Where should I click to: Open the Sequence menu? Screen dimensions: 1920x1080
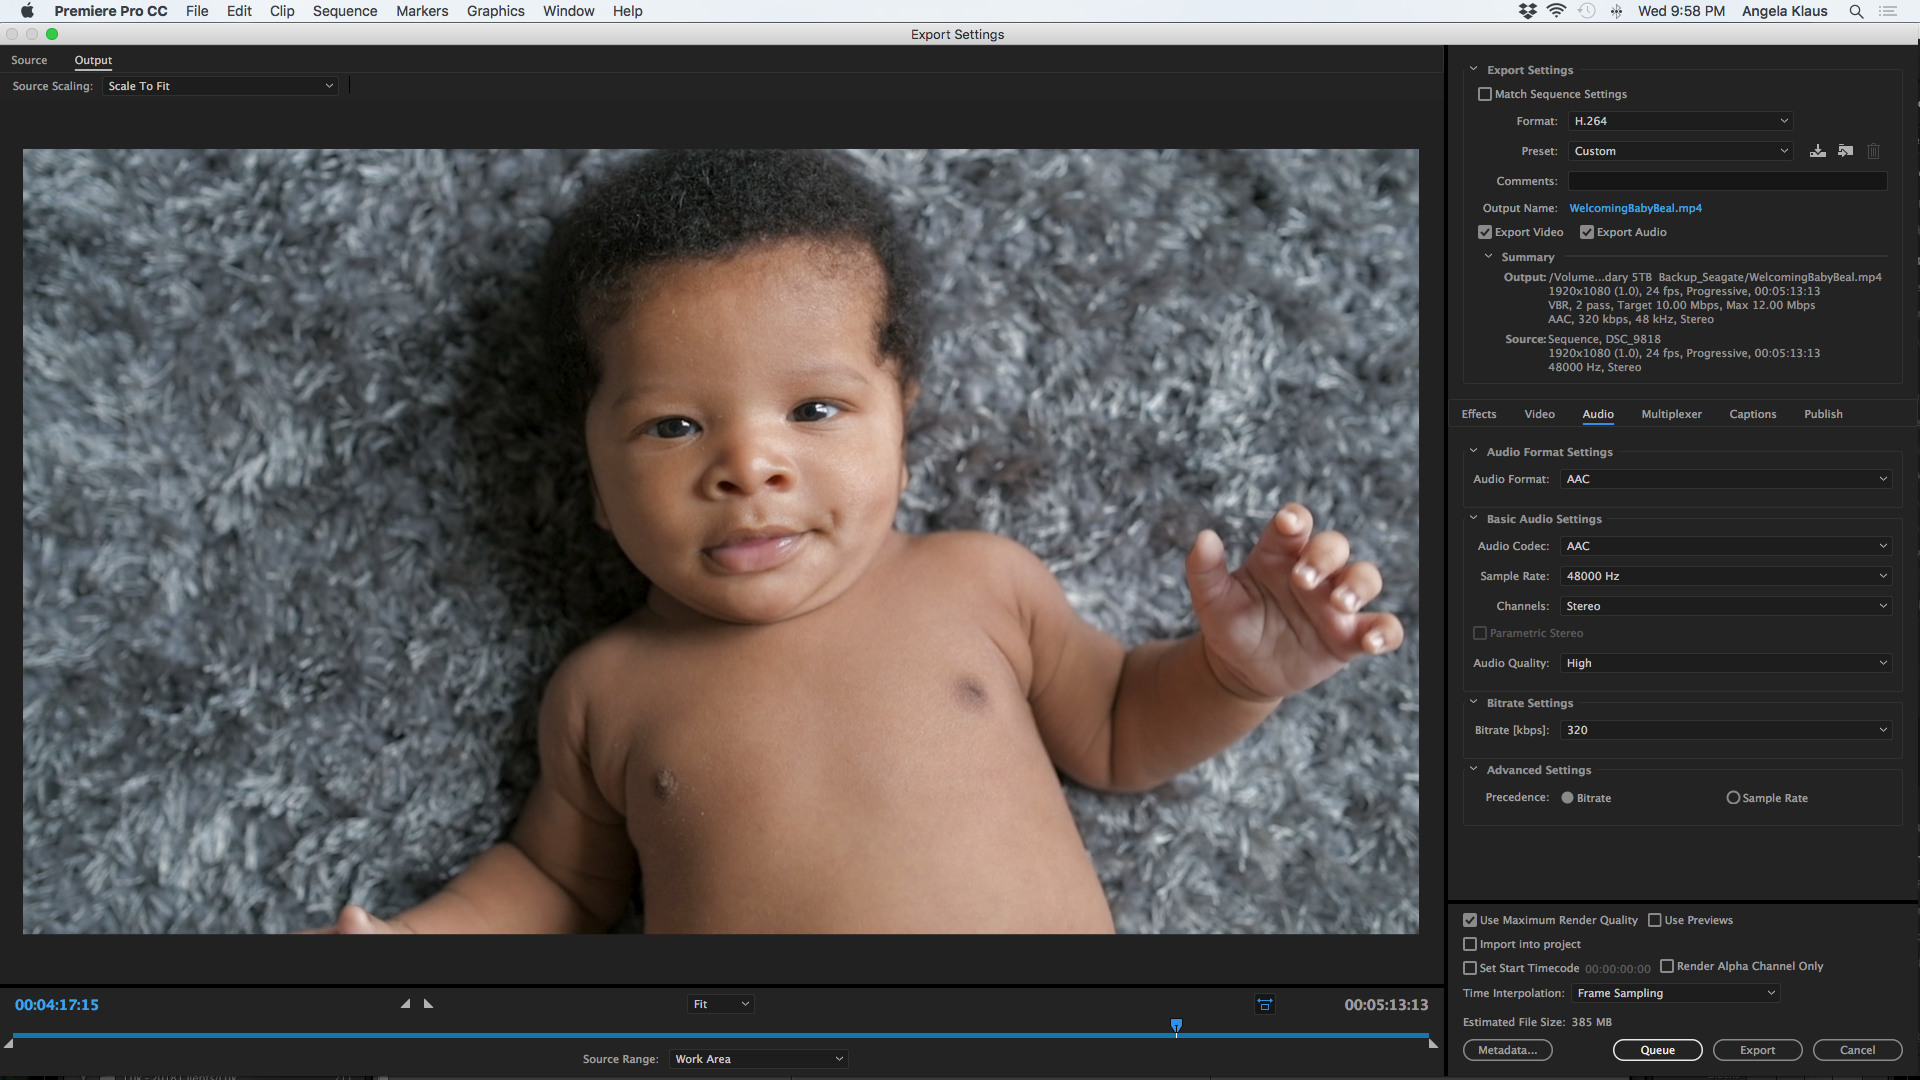pos(345,11)
